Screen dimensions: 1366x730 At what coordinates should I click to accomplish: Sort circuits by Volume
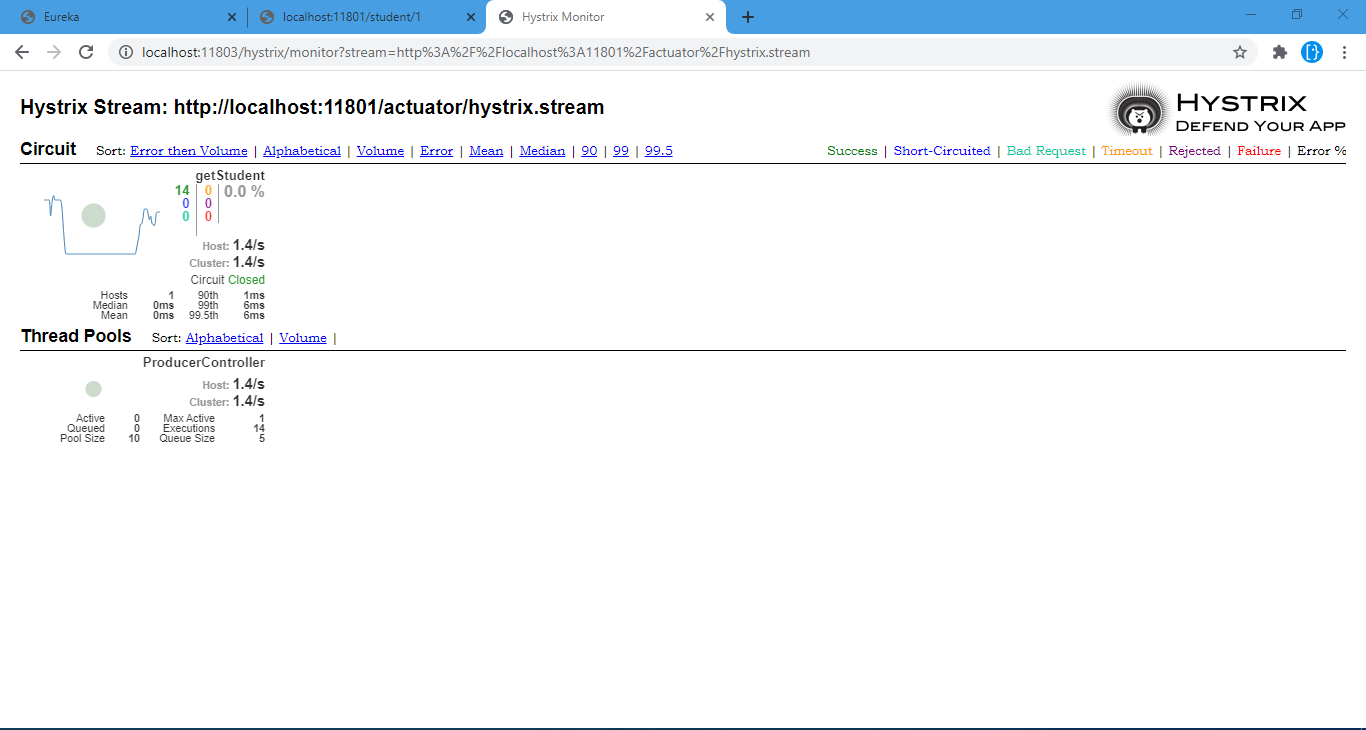tap(380, 151)
